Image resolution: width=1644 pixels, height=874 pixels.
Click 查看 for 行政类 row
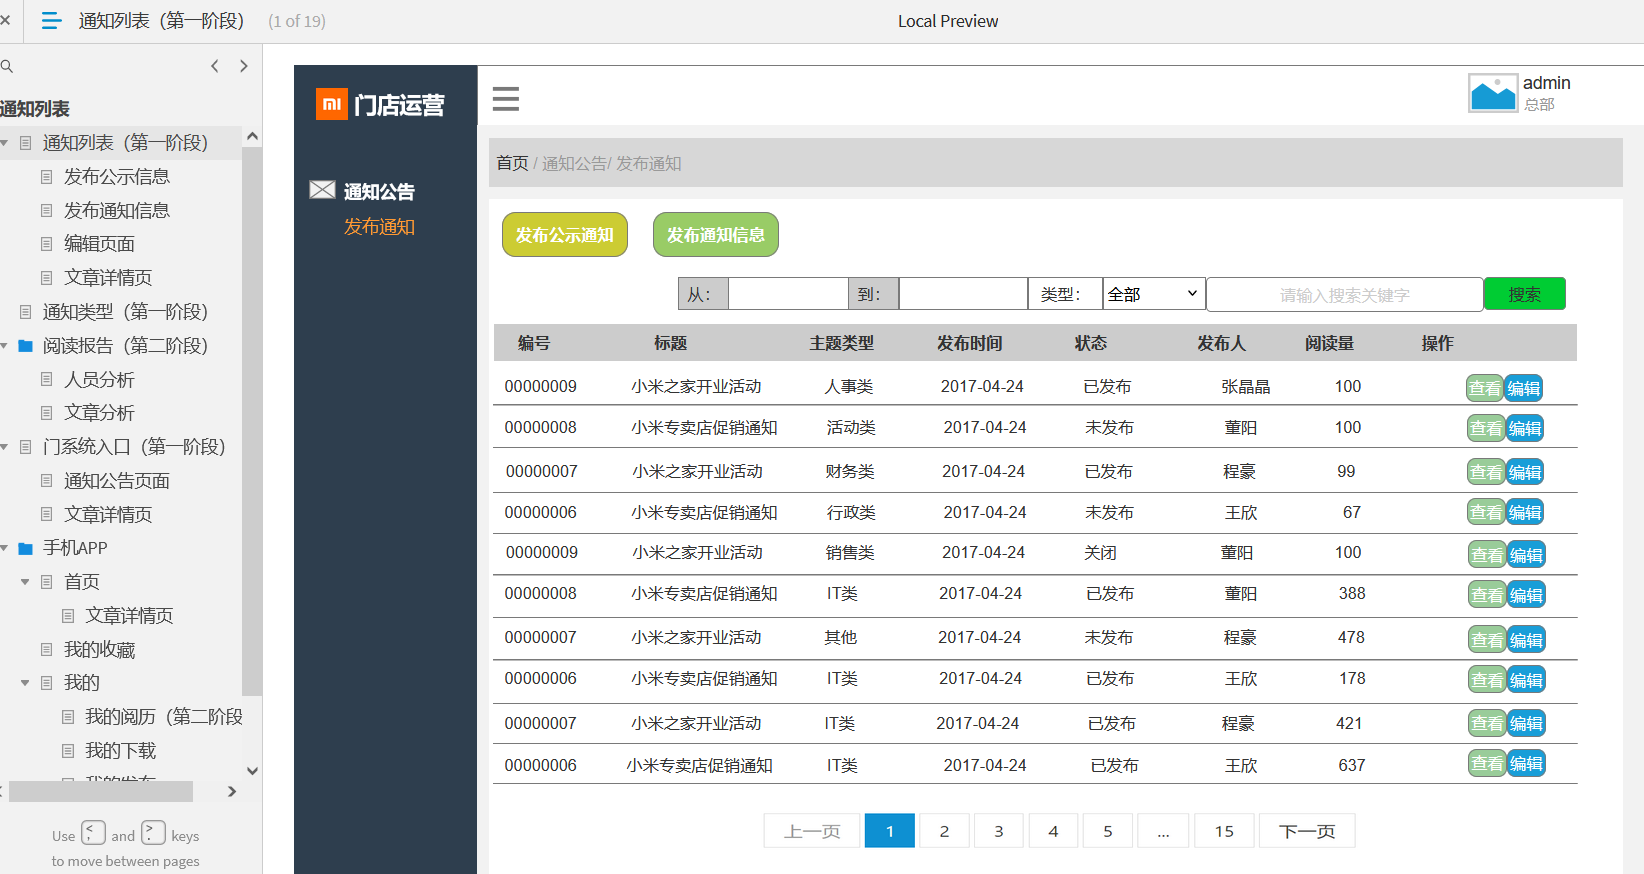tap(1485, 513)
